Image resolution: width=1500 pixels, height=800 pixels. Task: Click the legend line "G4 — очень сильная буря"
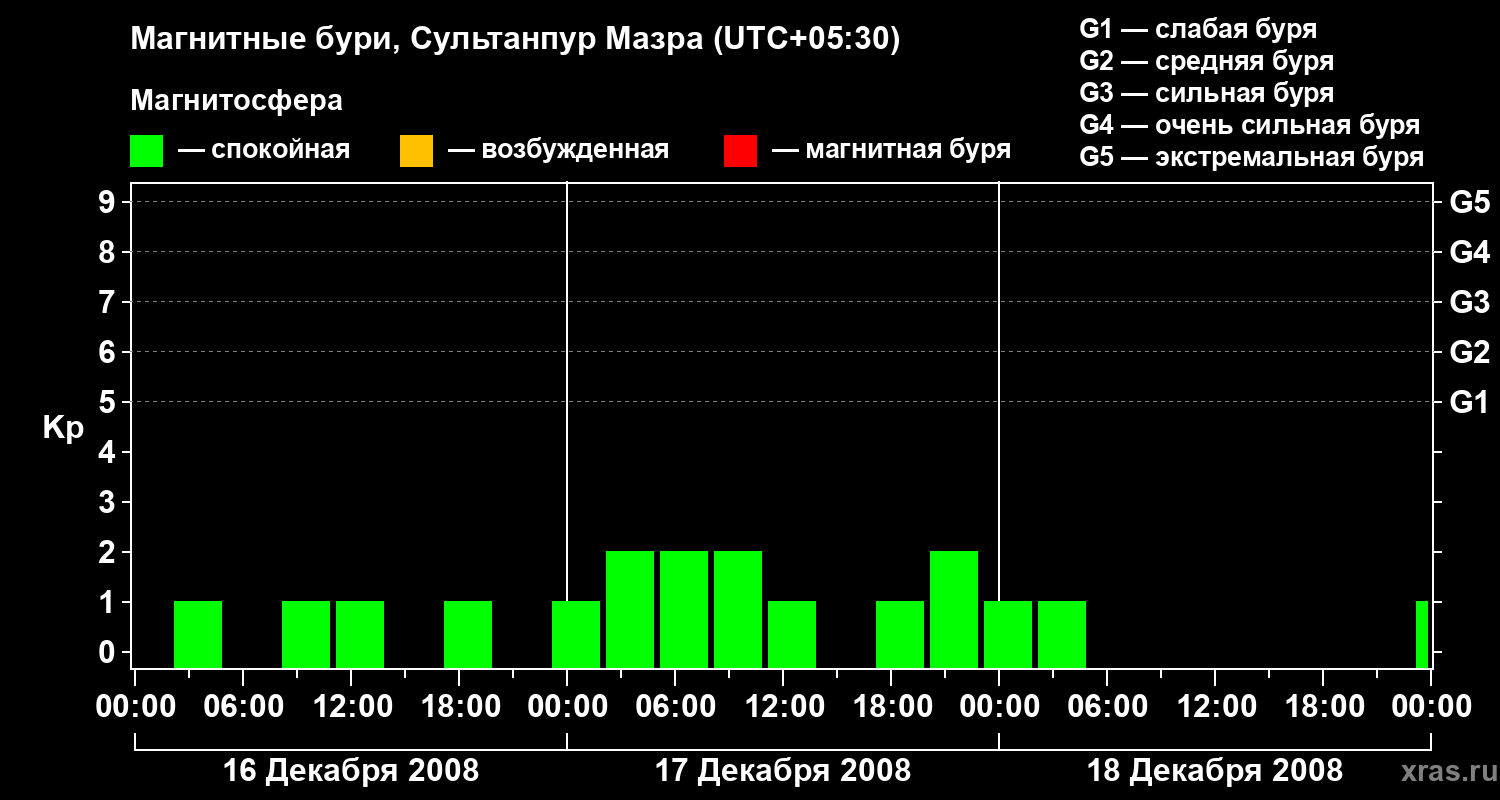click(1249, 125)
